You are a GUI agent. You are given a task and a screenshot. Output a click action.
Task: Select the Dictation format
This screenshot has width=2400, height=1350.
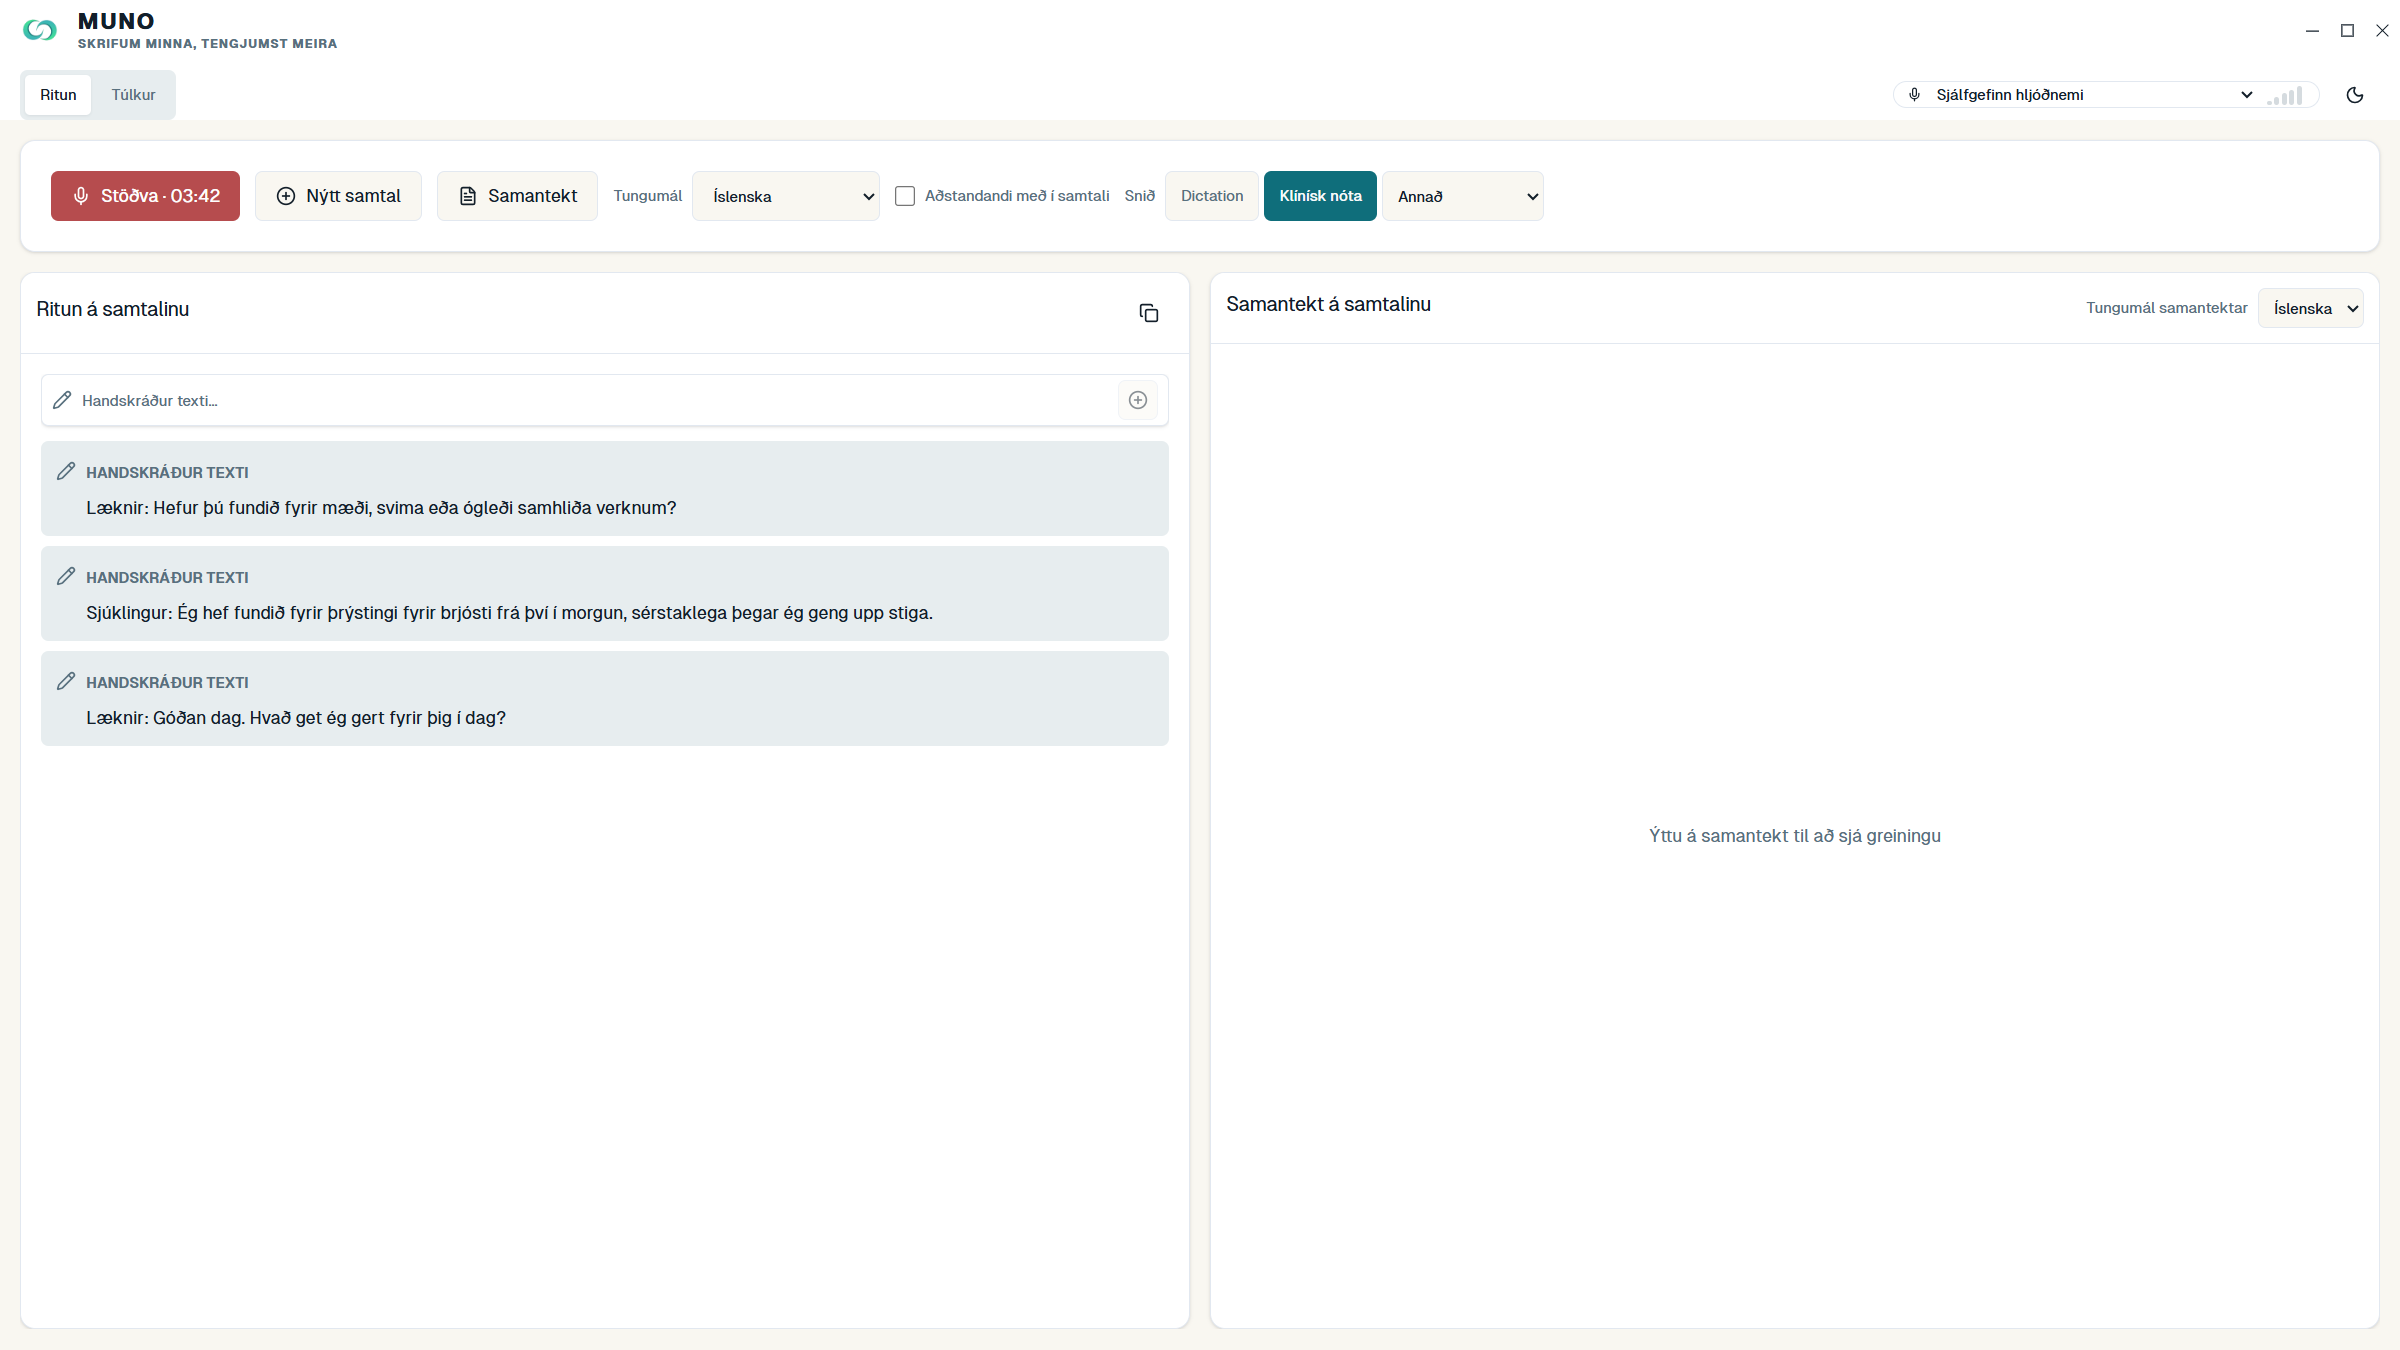coord(1212,196)
